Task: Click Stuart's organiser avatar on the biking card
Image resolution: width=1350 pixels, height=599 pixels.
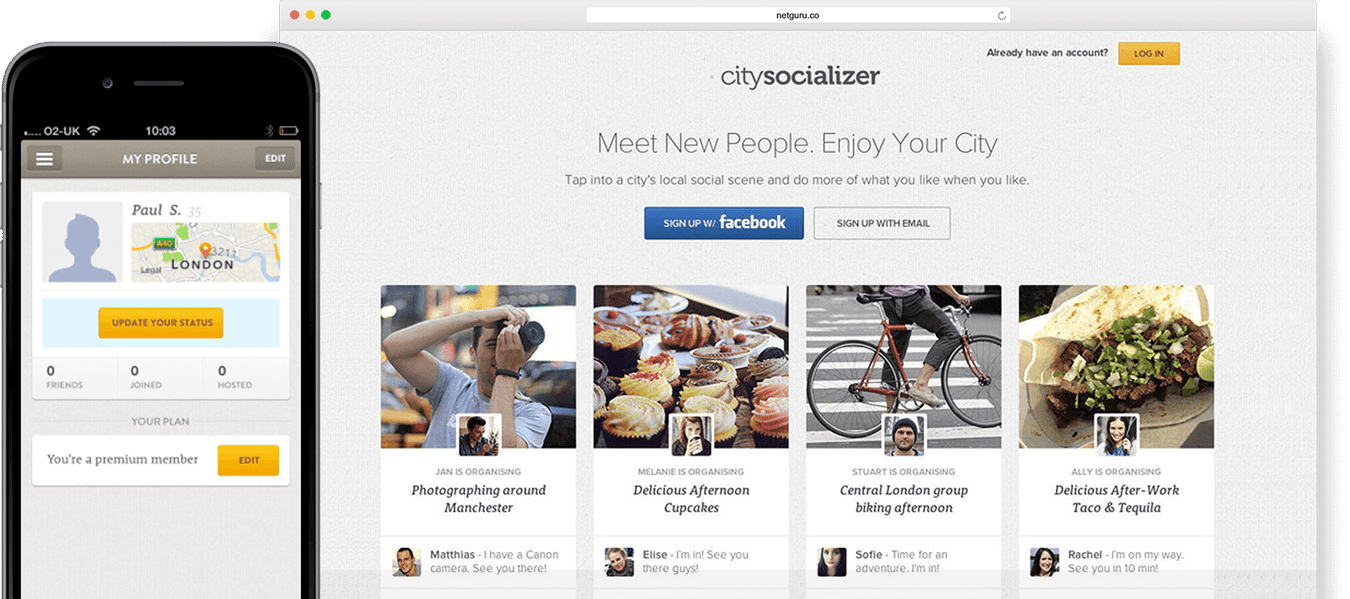Action: coord(904,435)
